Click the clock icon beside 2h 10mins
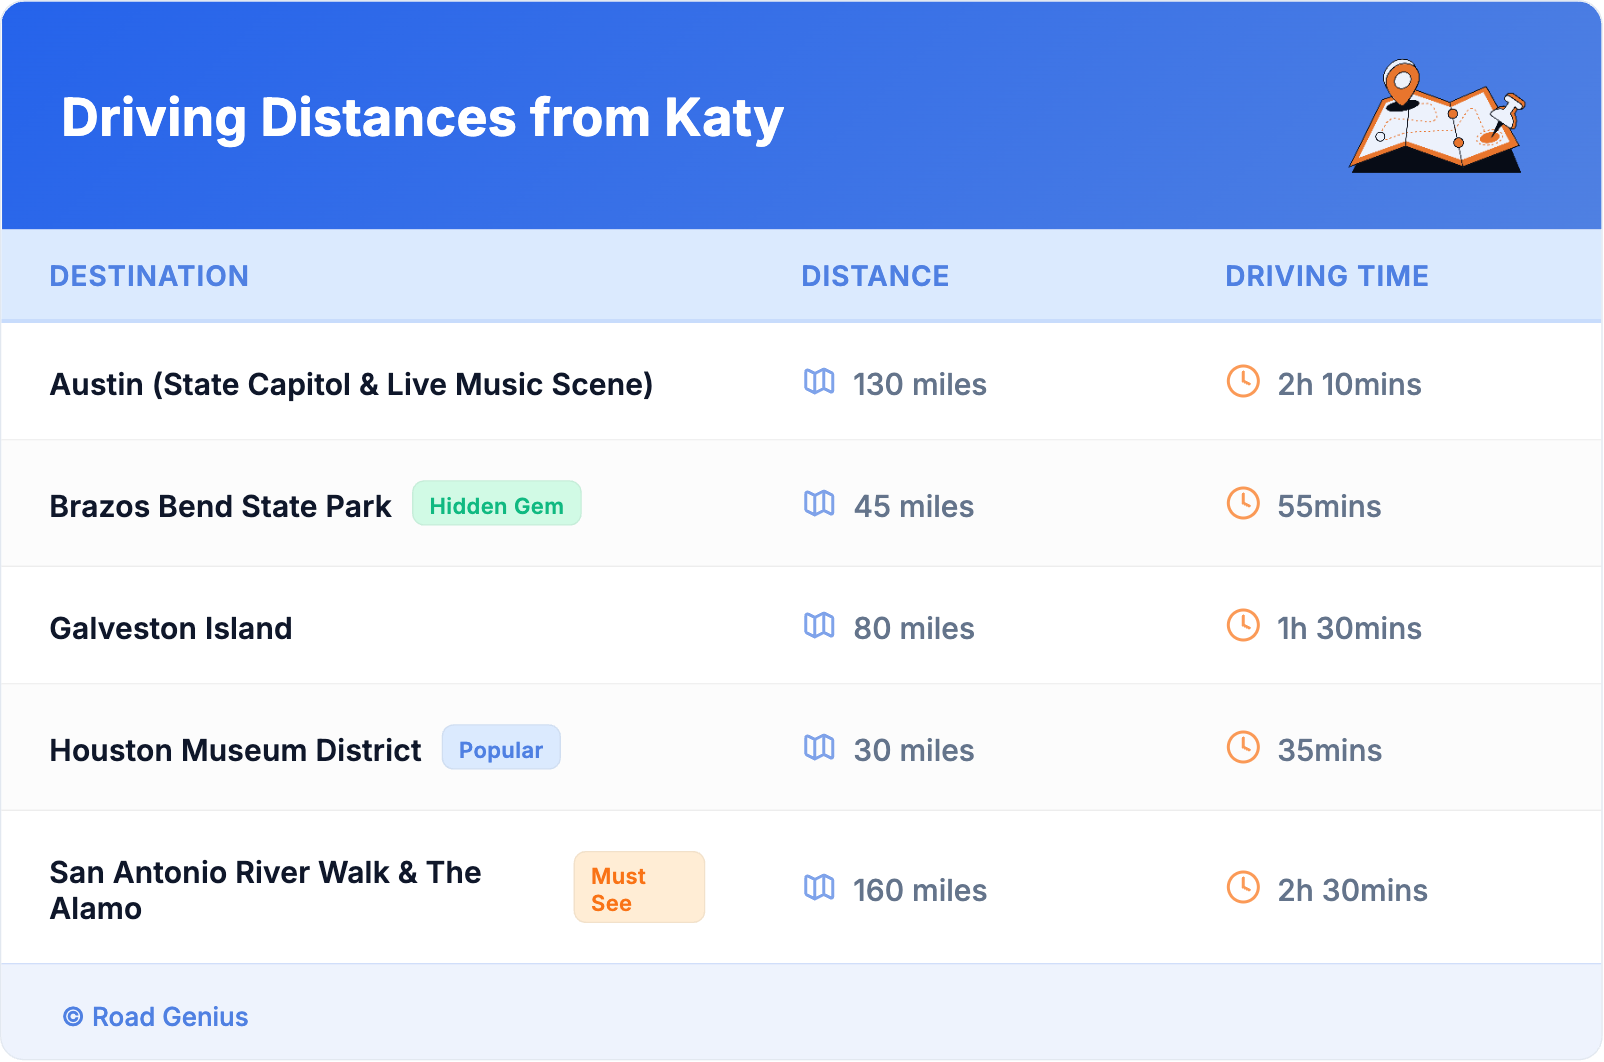 [x=1243, y=382]
